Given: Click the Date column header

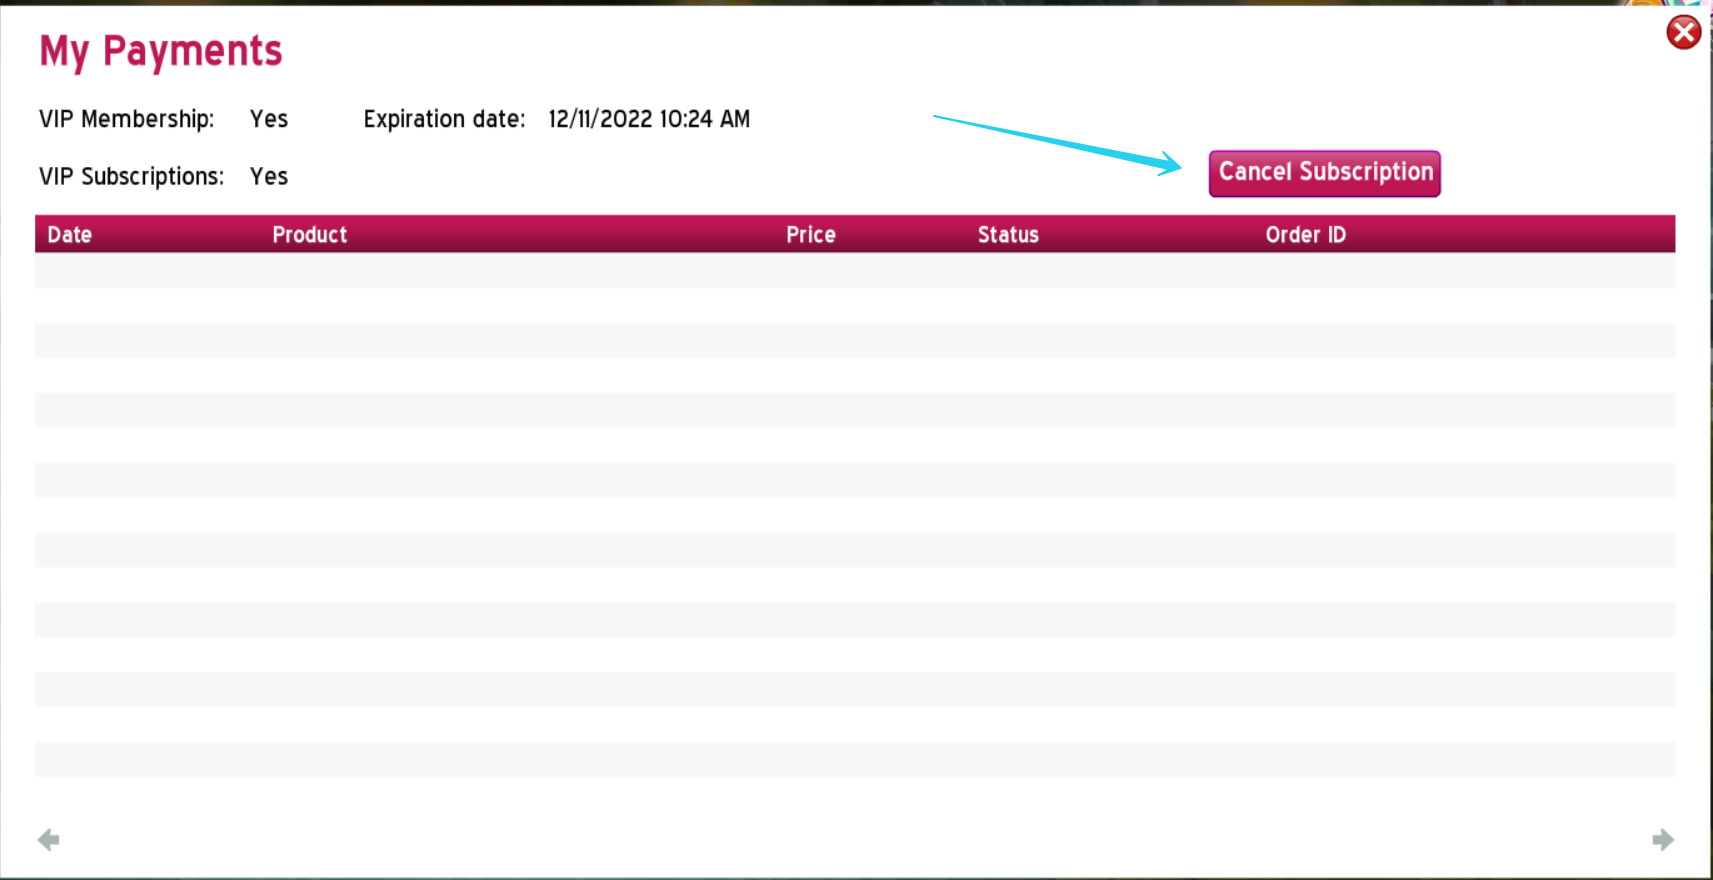Looking at the screenshot, I should pos(70,235).
